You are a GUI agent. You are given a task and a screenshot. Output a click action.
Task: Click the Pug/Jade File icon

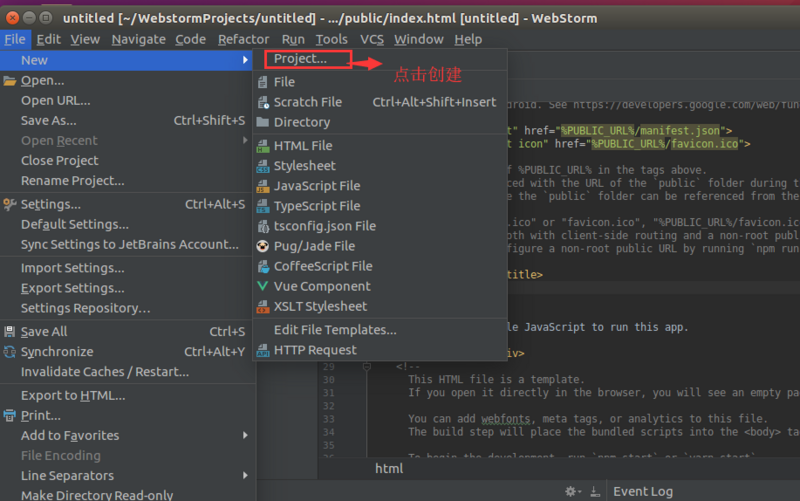[x=263, y=246]
